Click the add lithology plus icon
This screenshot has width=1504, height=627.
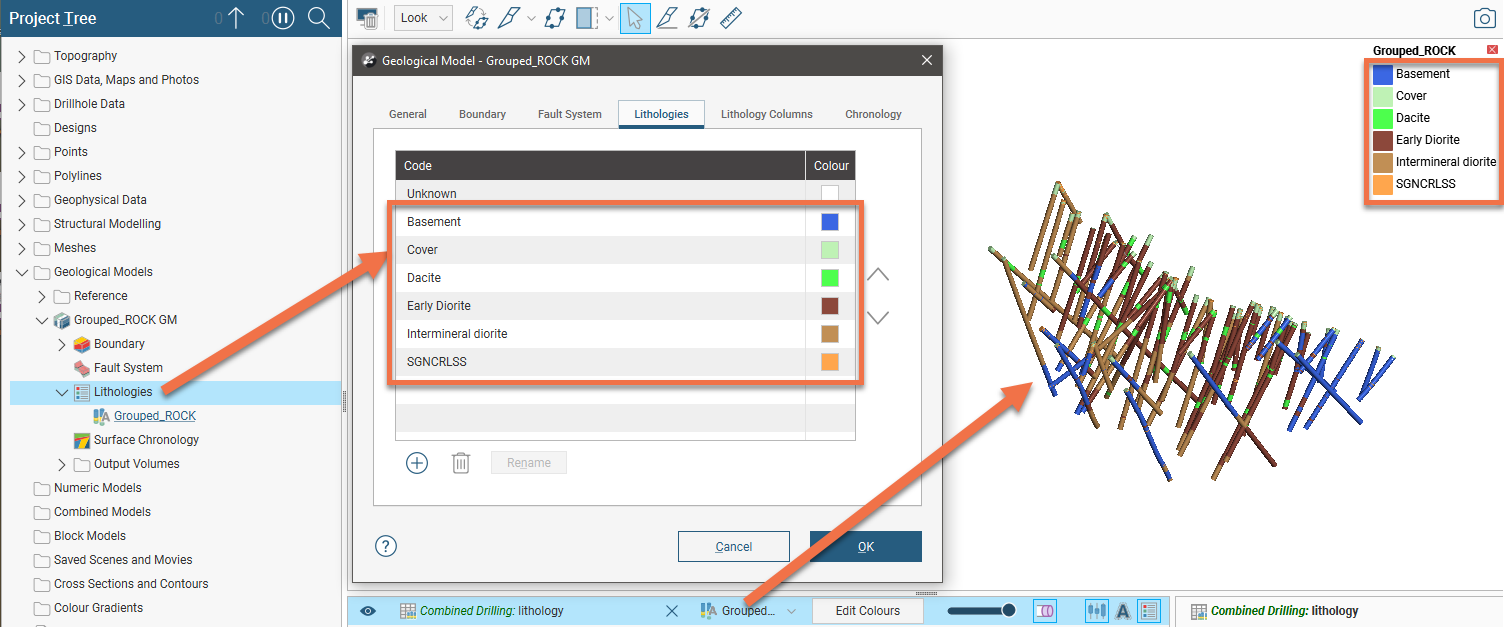coord(417,463)
